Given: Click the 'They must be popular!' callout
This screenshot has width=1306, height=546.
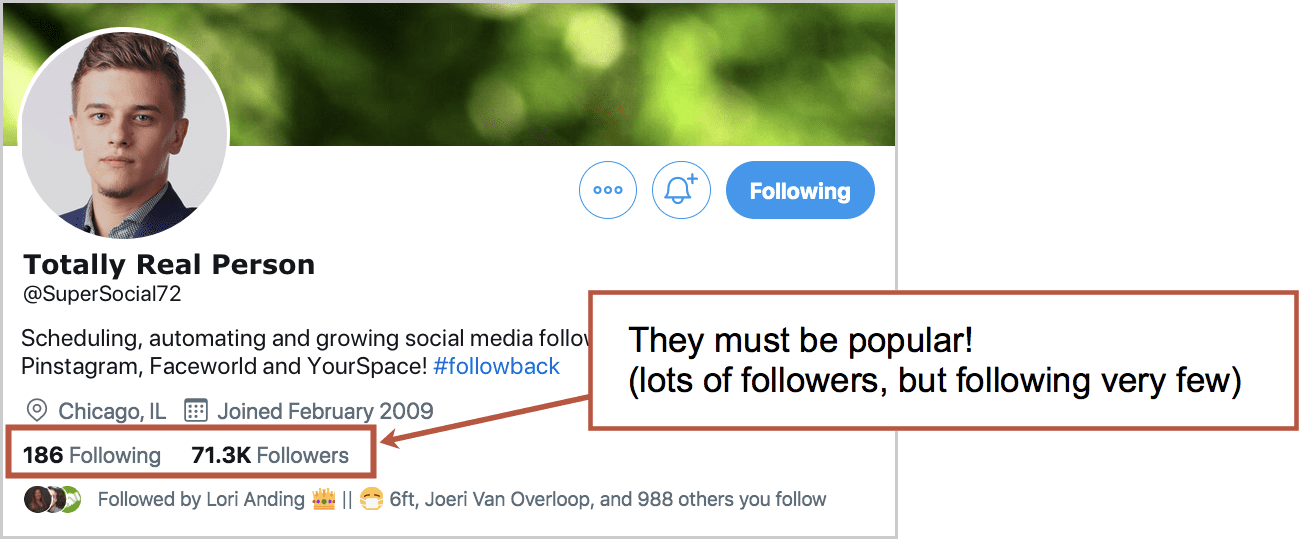Looking at the screenshot, I should click(x=943, y=361).
